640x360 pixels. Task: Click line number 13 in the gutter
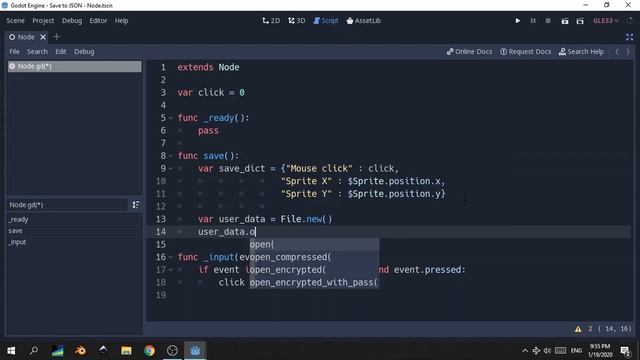tap(161, 219)
